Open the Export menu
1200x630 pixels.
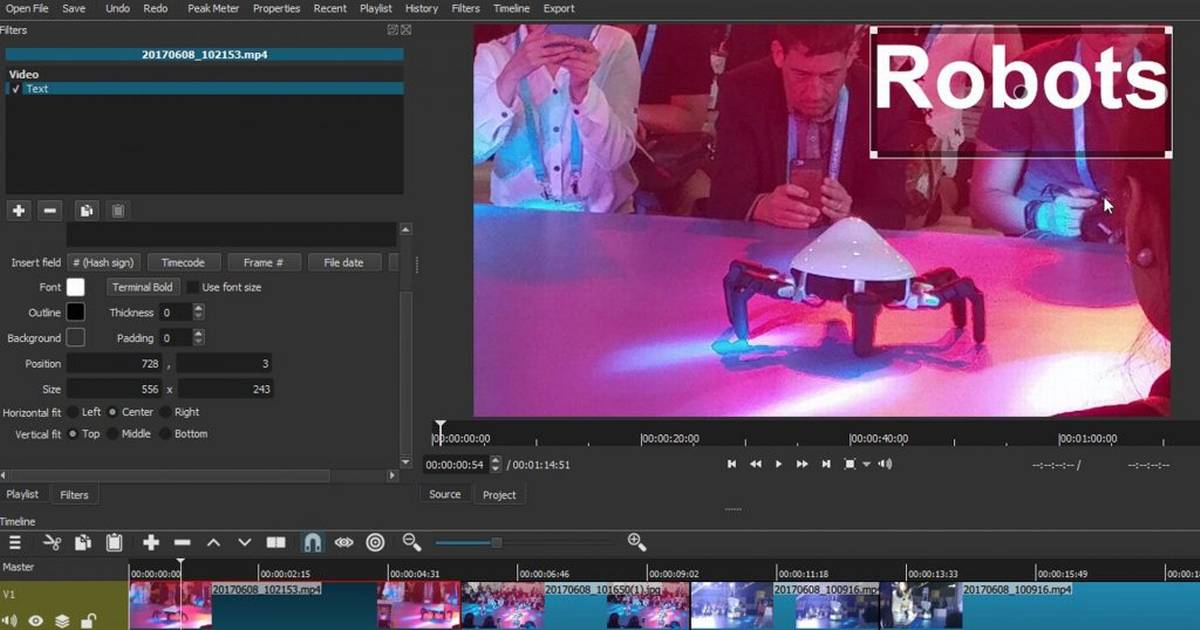558,8
